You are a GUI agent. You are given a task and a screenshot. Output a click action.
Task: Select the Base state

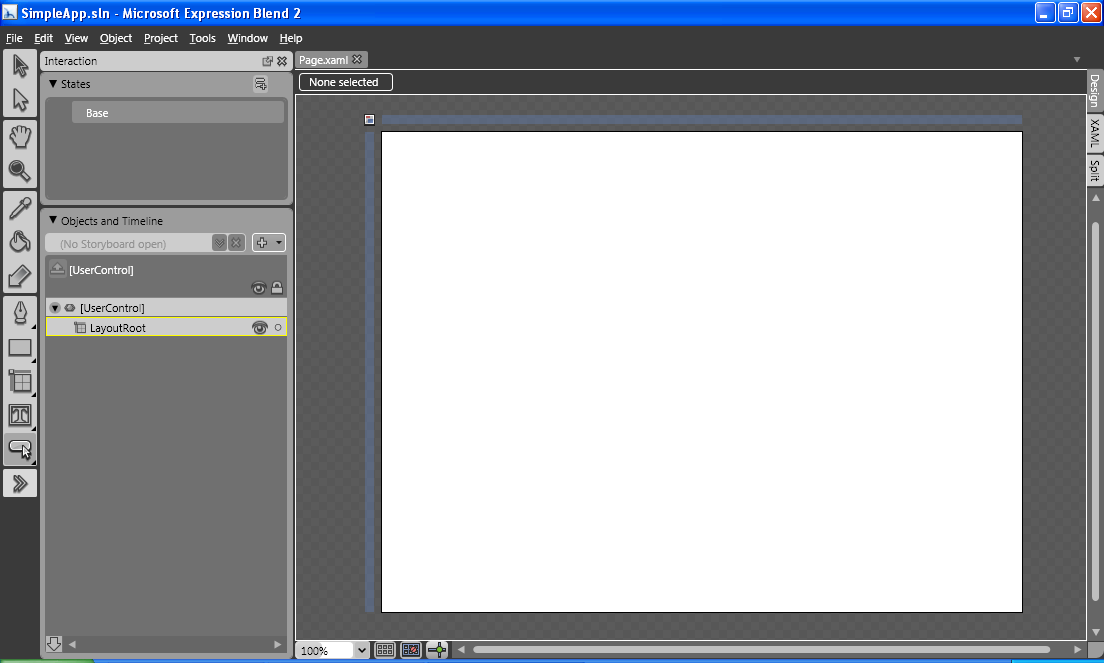[177, 113]
